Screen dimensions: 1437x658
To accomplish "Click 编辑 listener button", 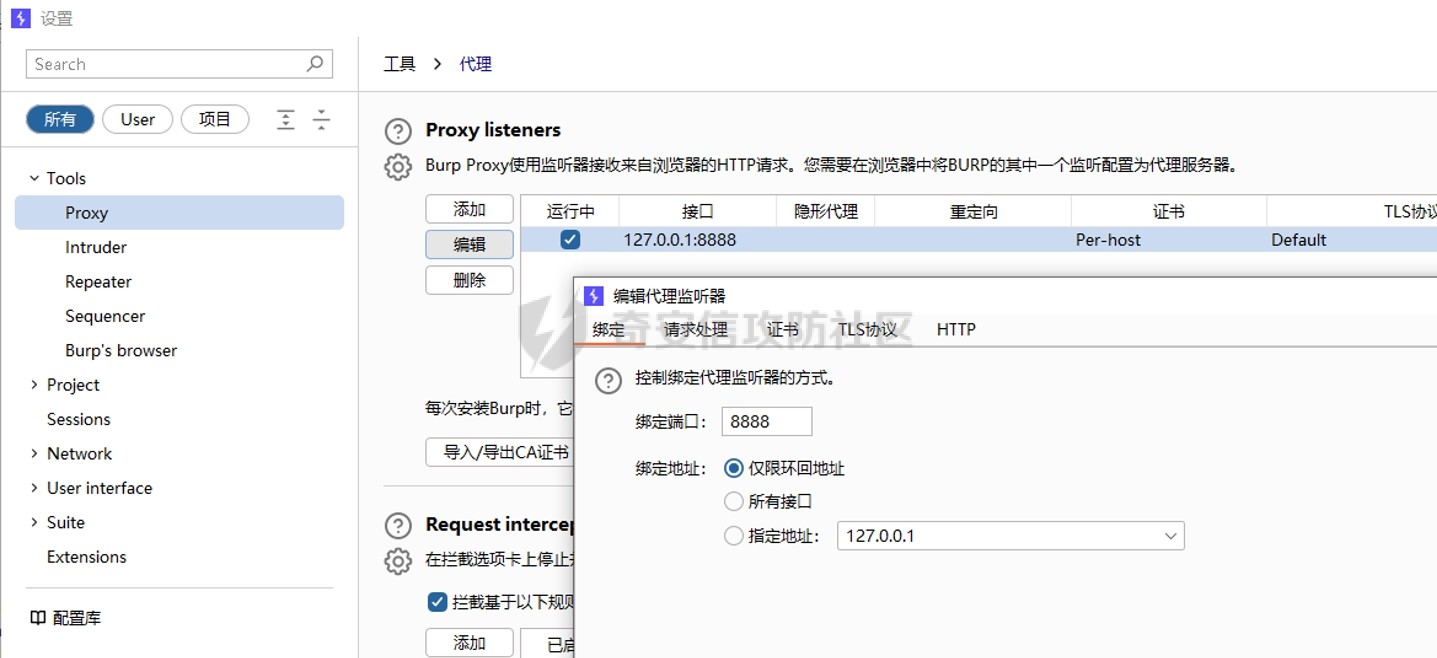I will point(470,245).
